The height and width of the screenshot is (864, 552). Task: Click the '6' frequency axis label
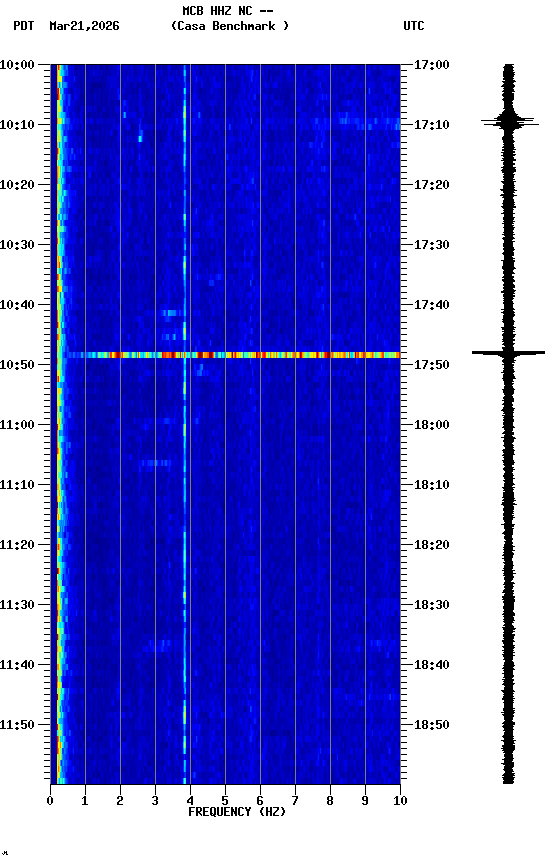pyautogui.click(x=260, y=802)
